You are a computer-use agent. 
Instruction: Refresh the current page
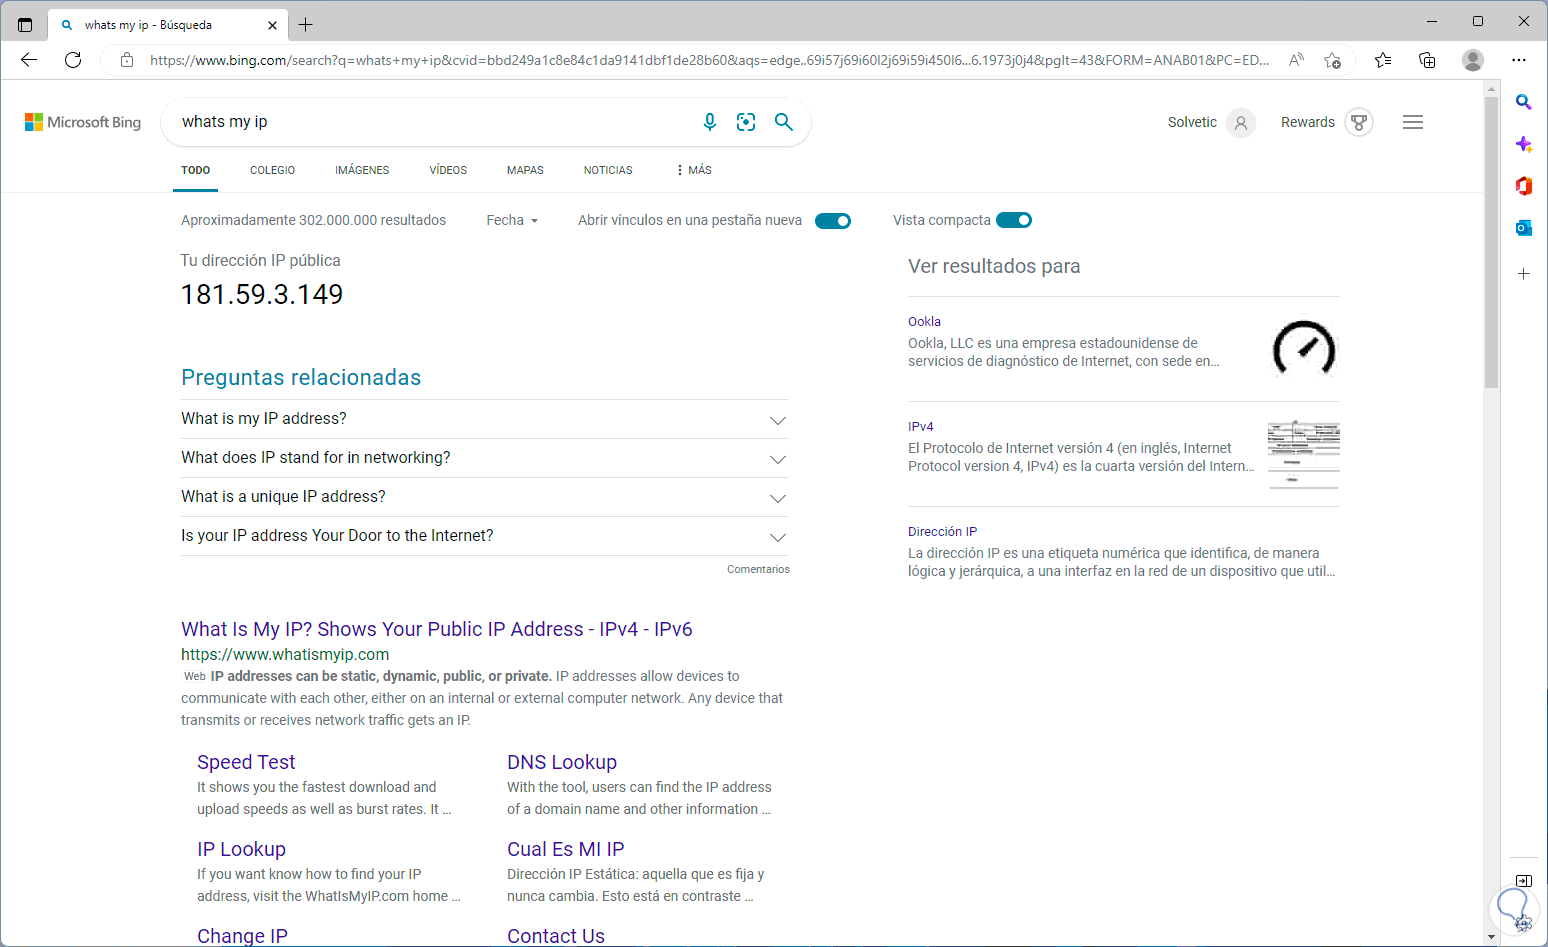[73, 60]
